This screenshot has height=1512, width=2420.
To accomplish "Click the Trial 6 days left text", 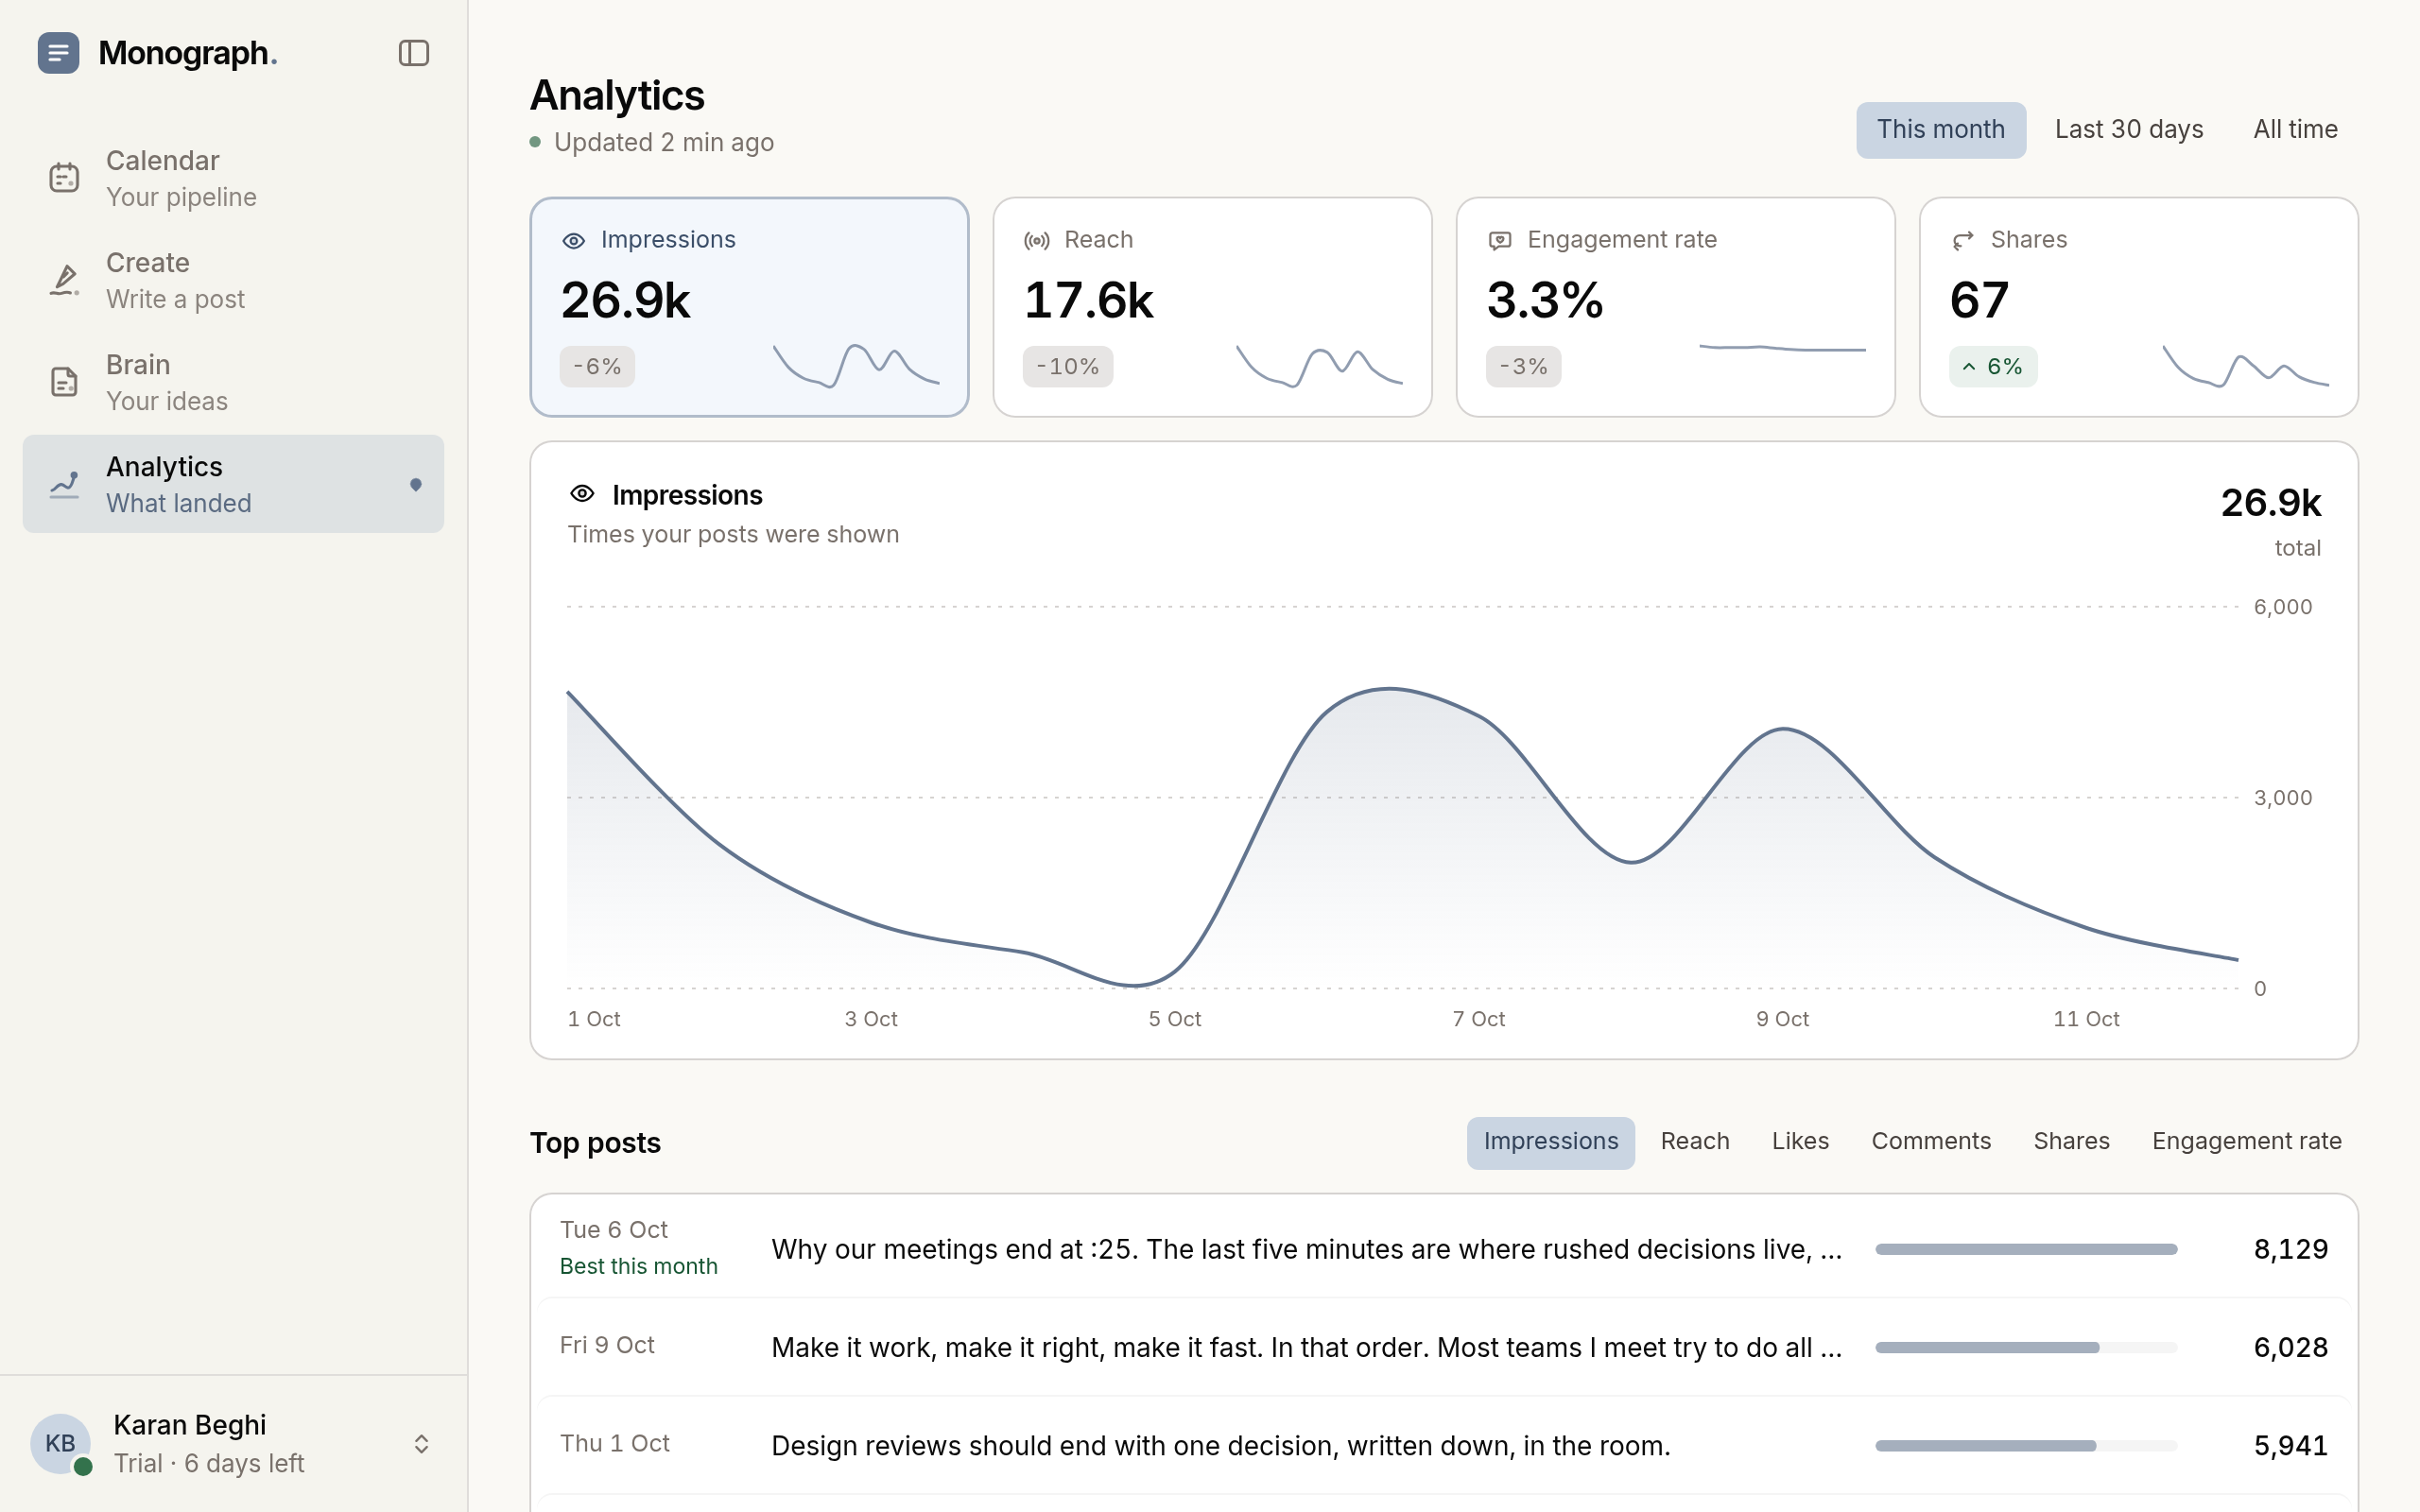I will coord(209,1464).
